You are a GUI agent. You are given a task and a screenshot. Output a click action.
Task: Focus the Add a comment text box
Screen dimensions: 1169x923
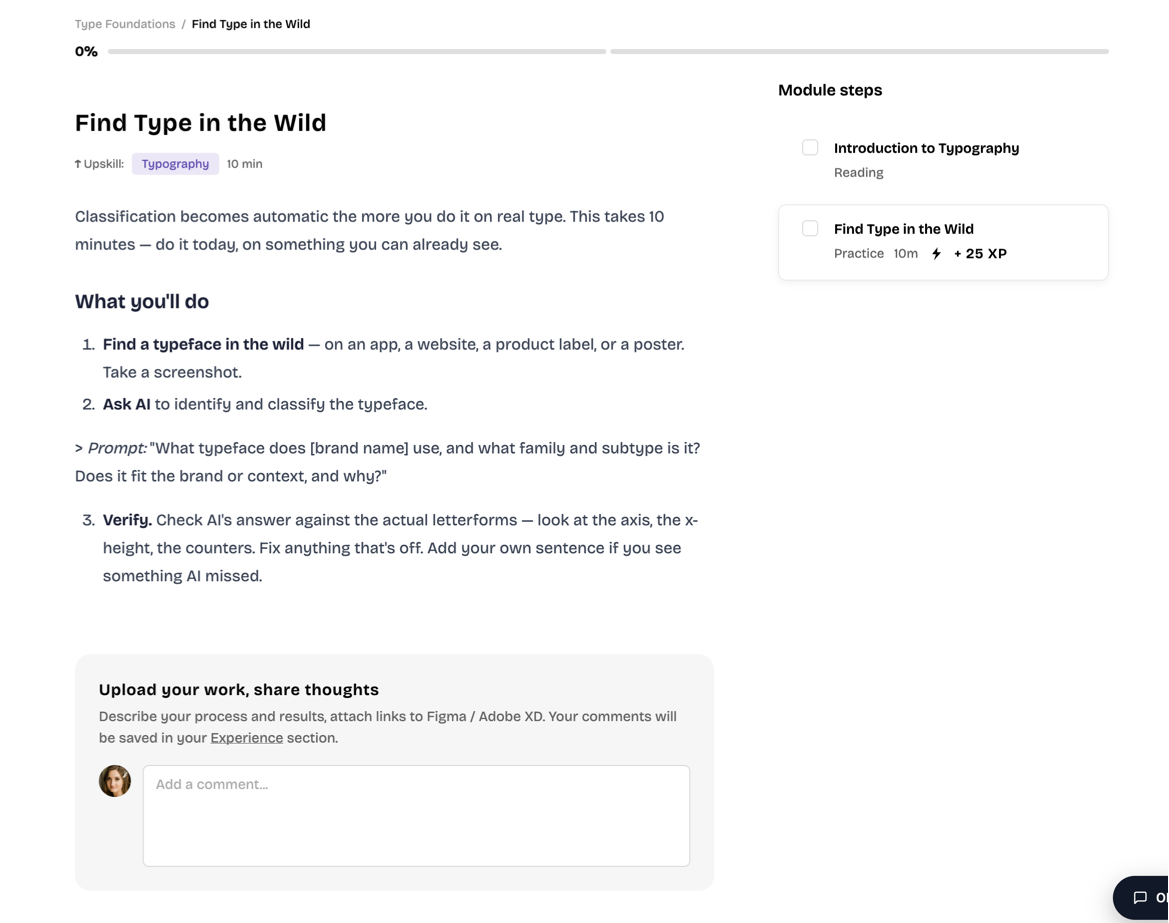416,816
